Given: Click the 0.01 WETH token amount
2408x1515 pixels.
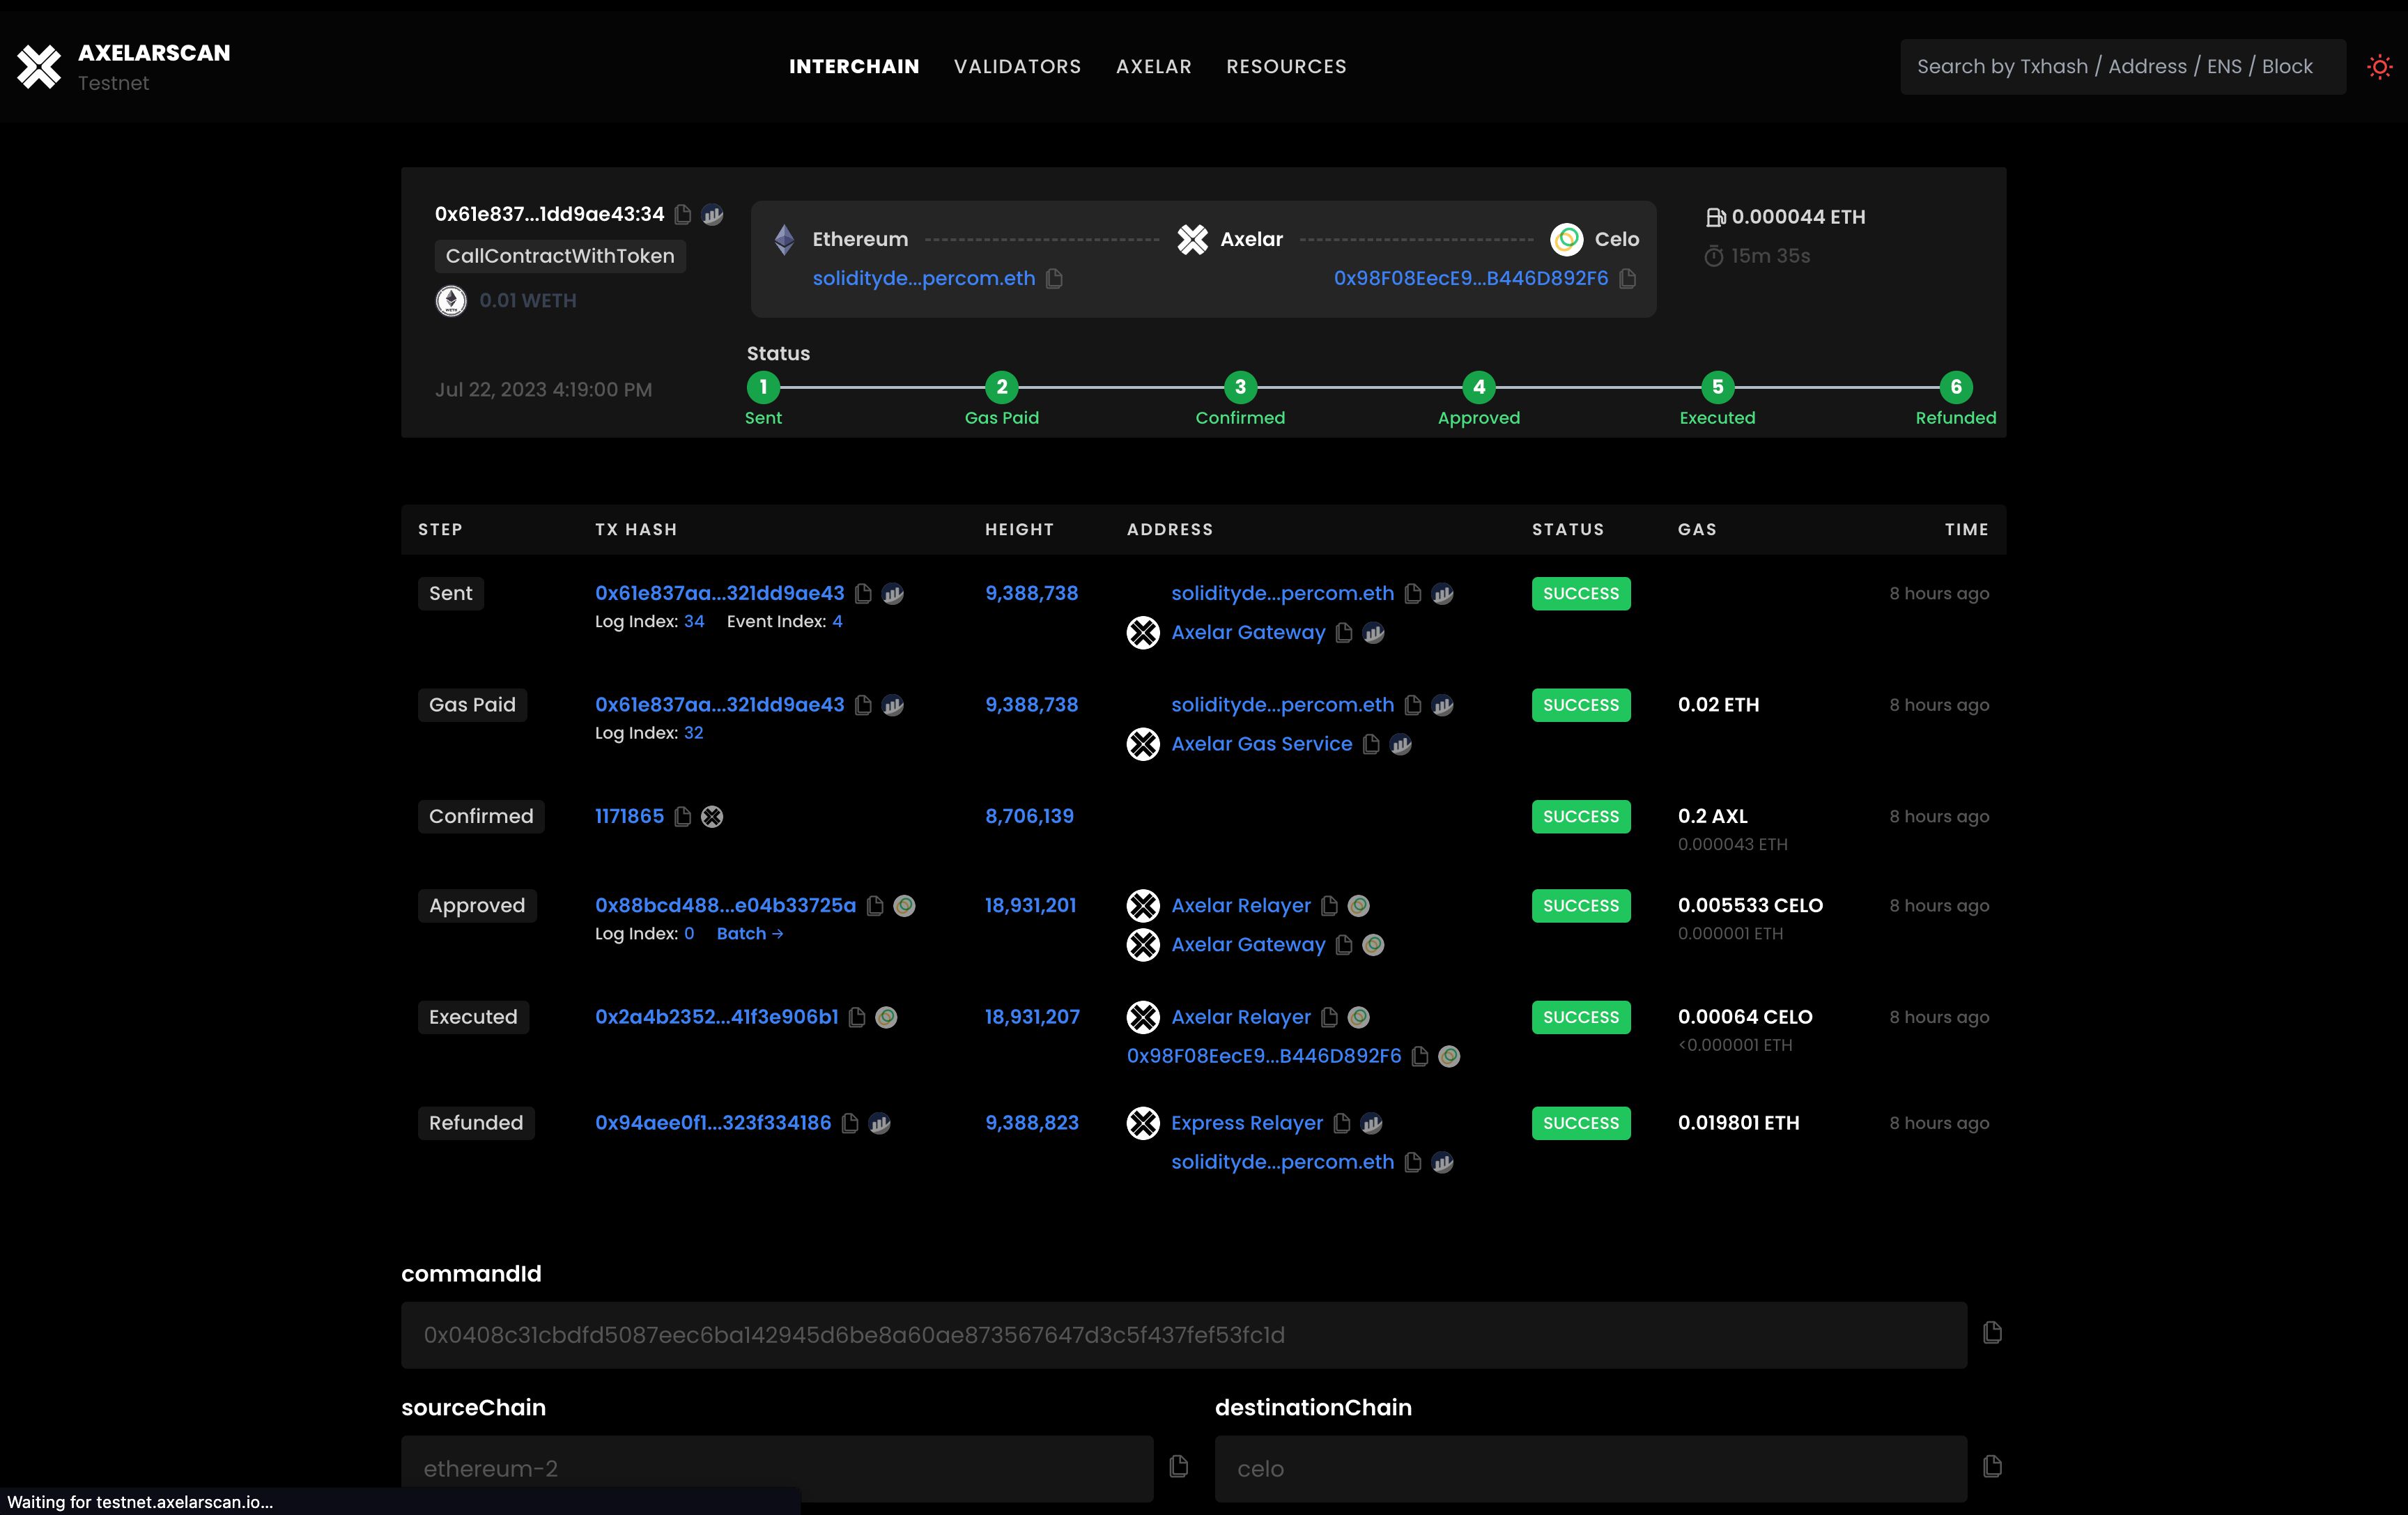Looking at the screenshot, I should pyautogui.click(x=528, y=301).
